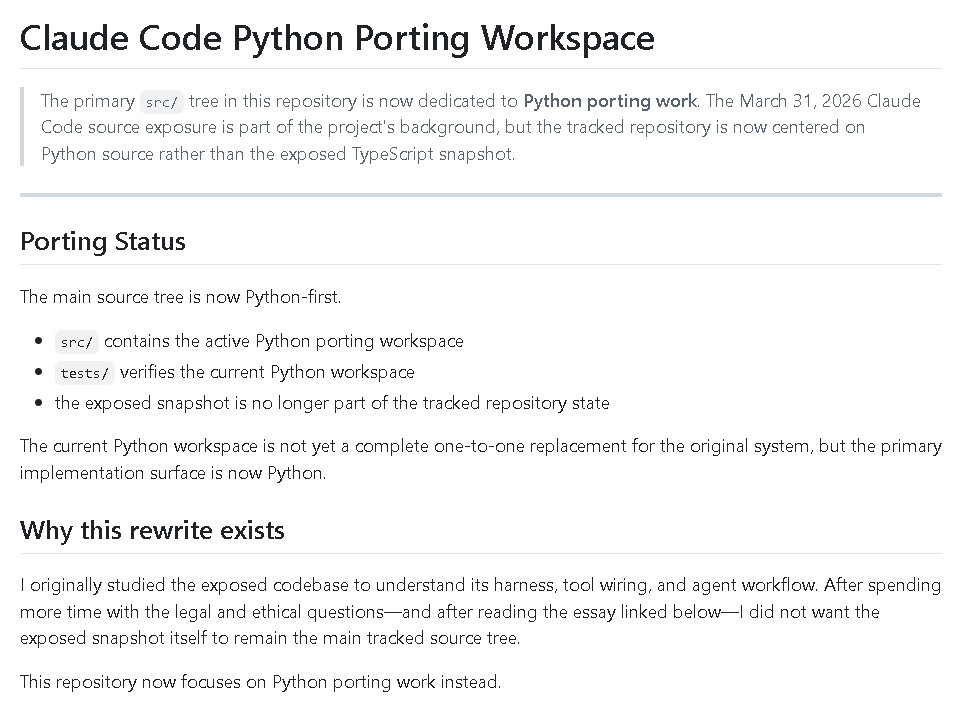Click paragraph starting "The current Python workspace"
963x708 pixels.
[480, 459]
